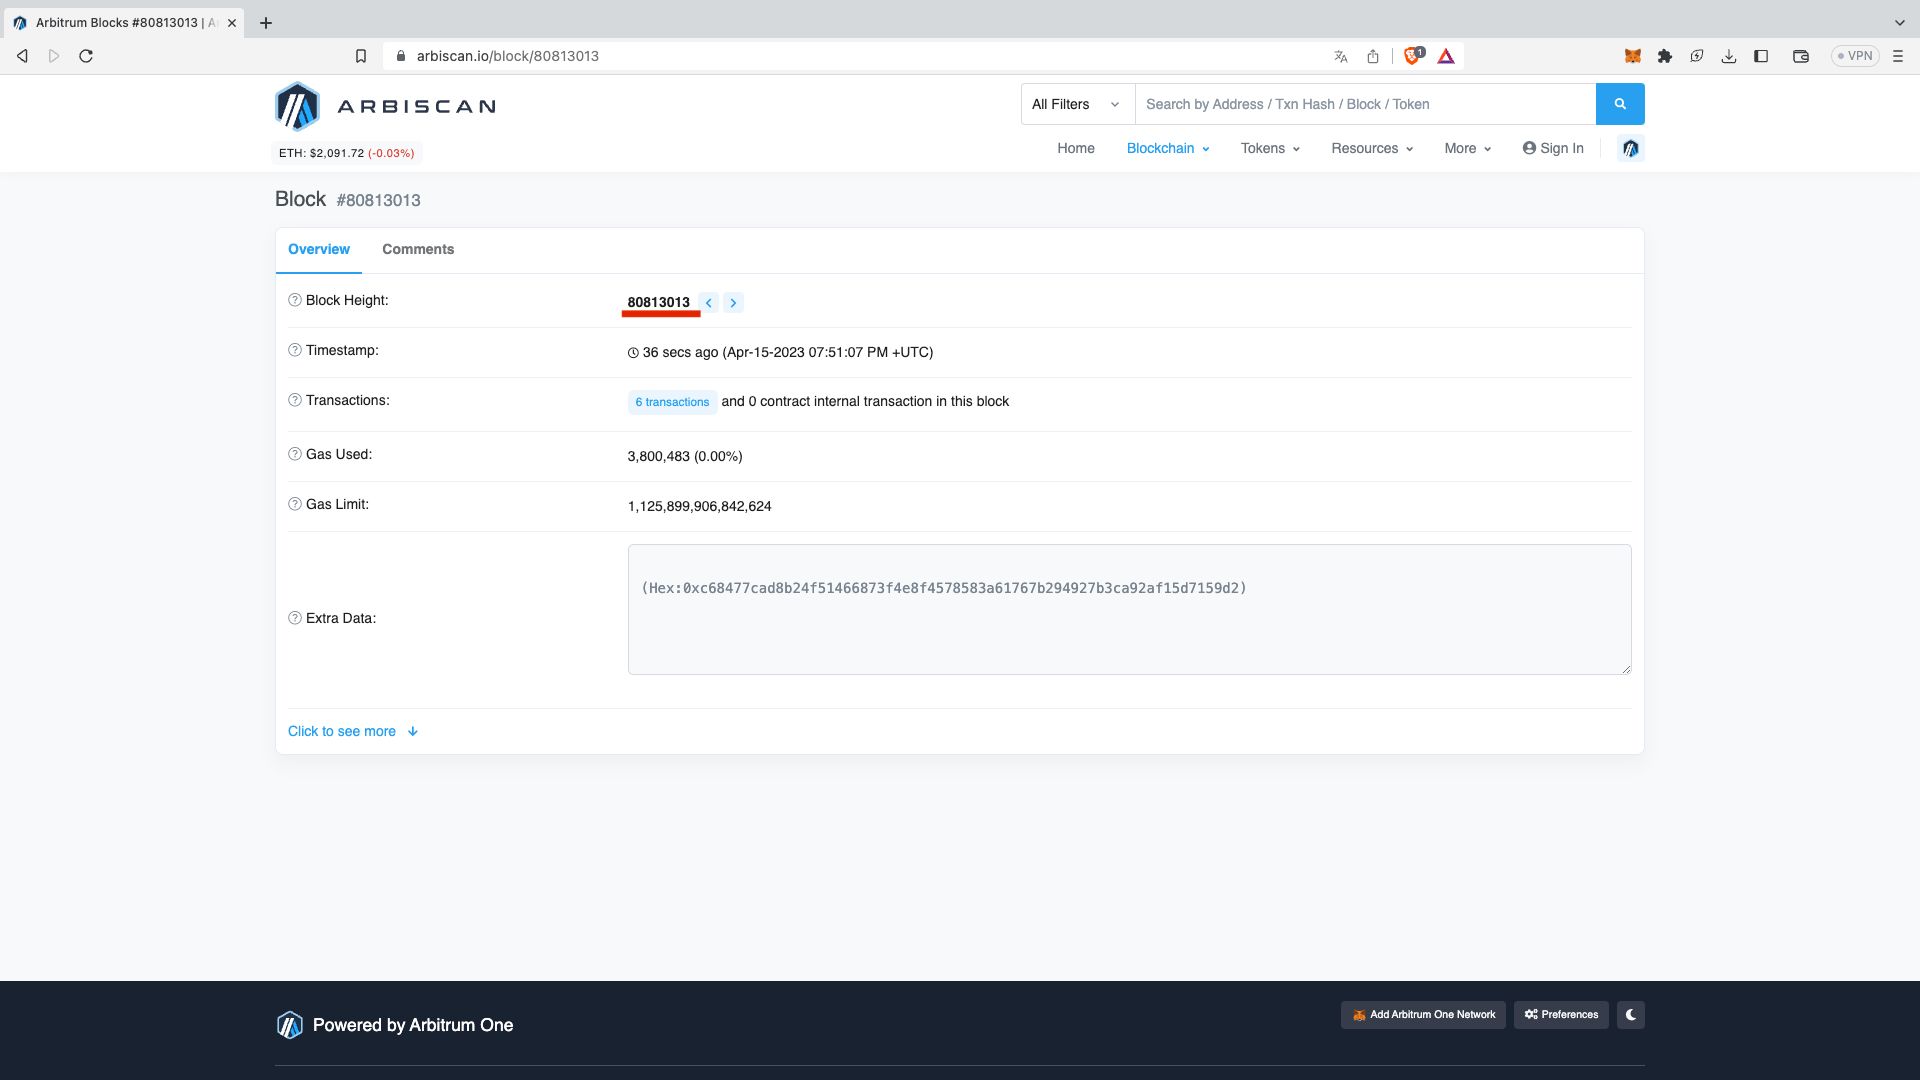The image size is (1920, 1080).
Task: Click help icon next to Gas Limit
Action: click(295, 504)
